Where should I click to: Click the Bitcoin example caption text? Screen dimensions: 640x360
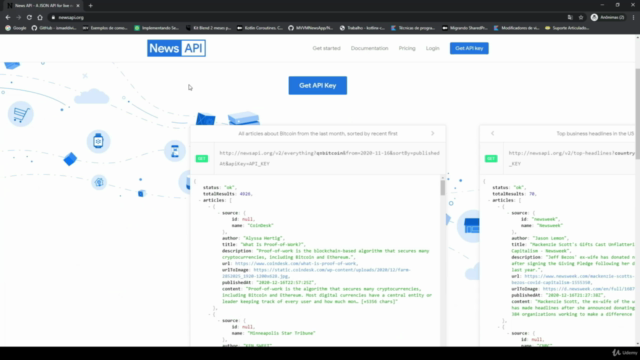pos(318,133)
